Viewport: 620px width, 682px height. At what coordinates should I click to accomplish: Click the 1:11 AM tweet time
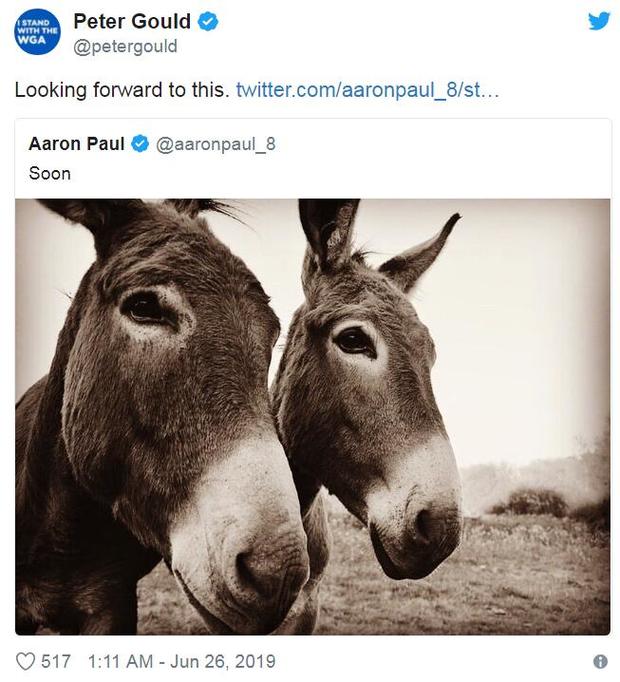(121, 661)
